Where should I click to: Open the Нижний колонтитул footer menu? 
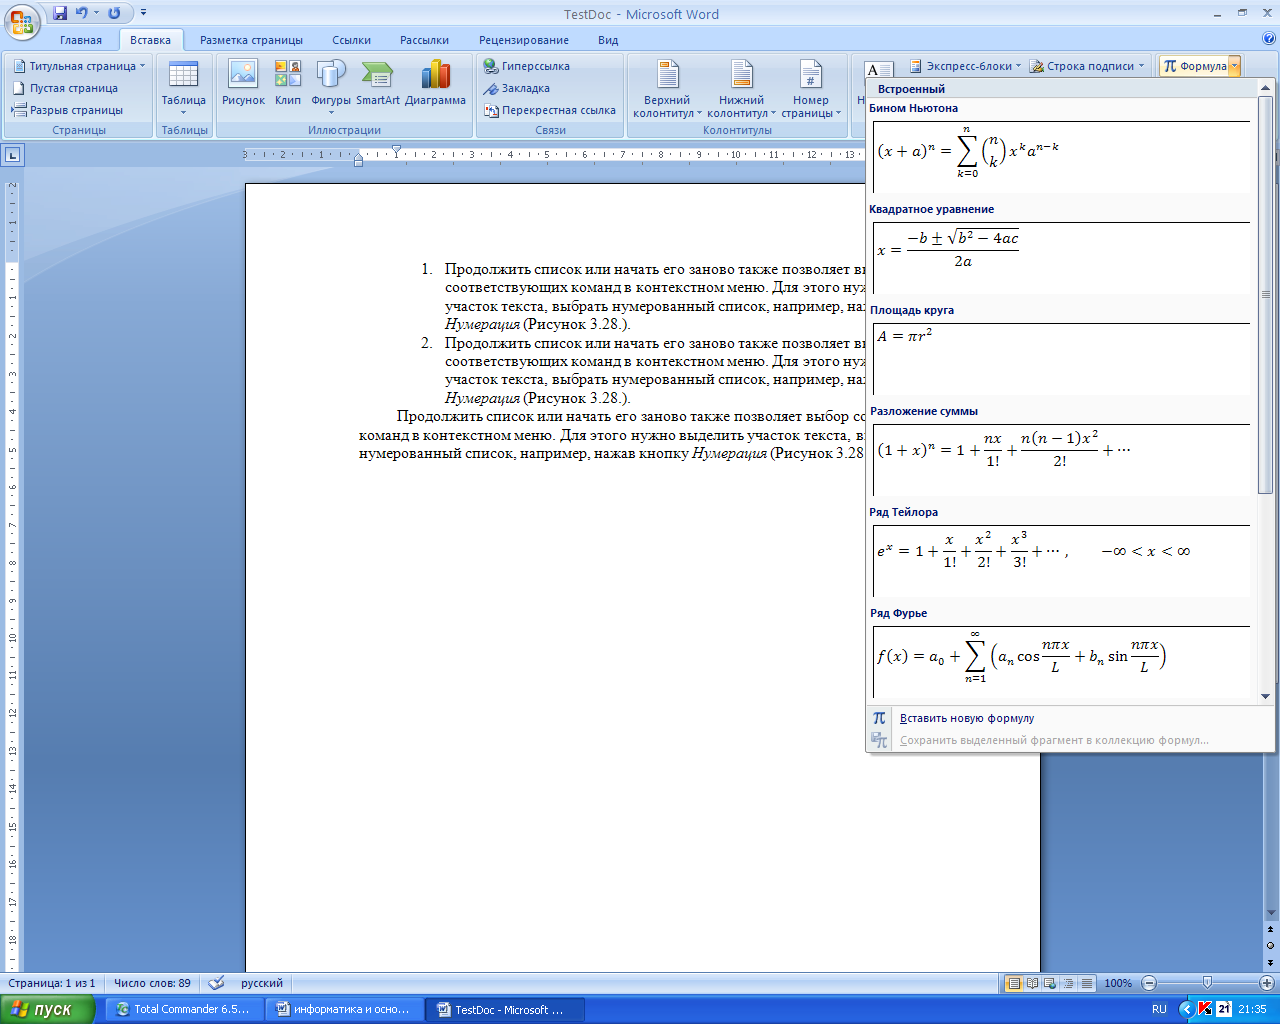click(741, 88)
